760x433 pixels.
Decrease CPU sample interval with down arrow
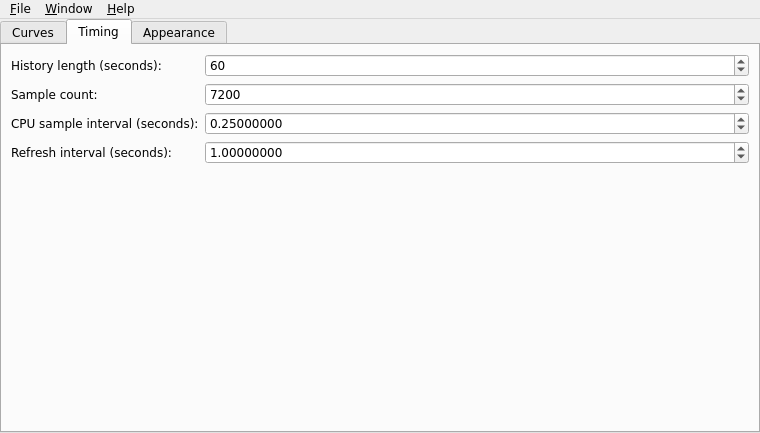[x=741, y=128]
